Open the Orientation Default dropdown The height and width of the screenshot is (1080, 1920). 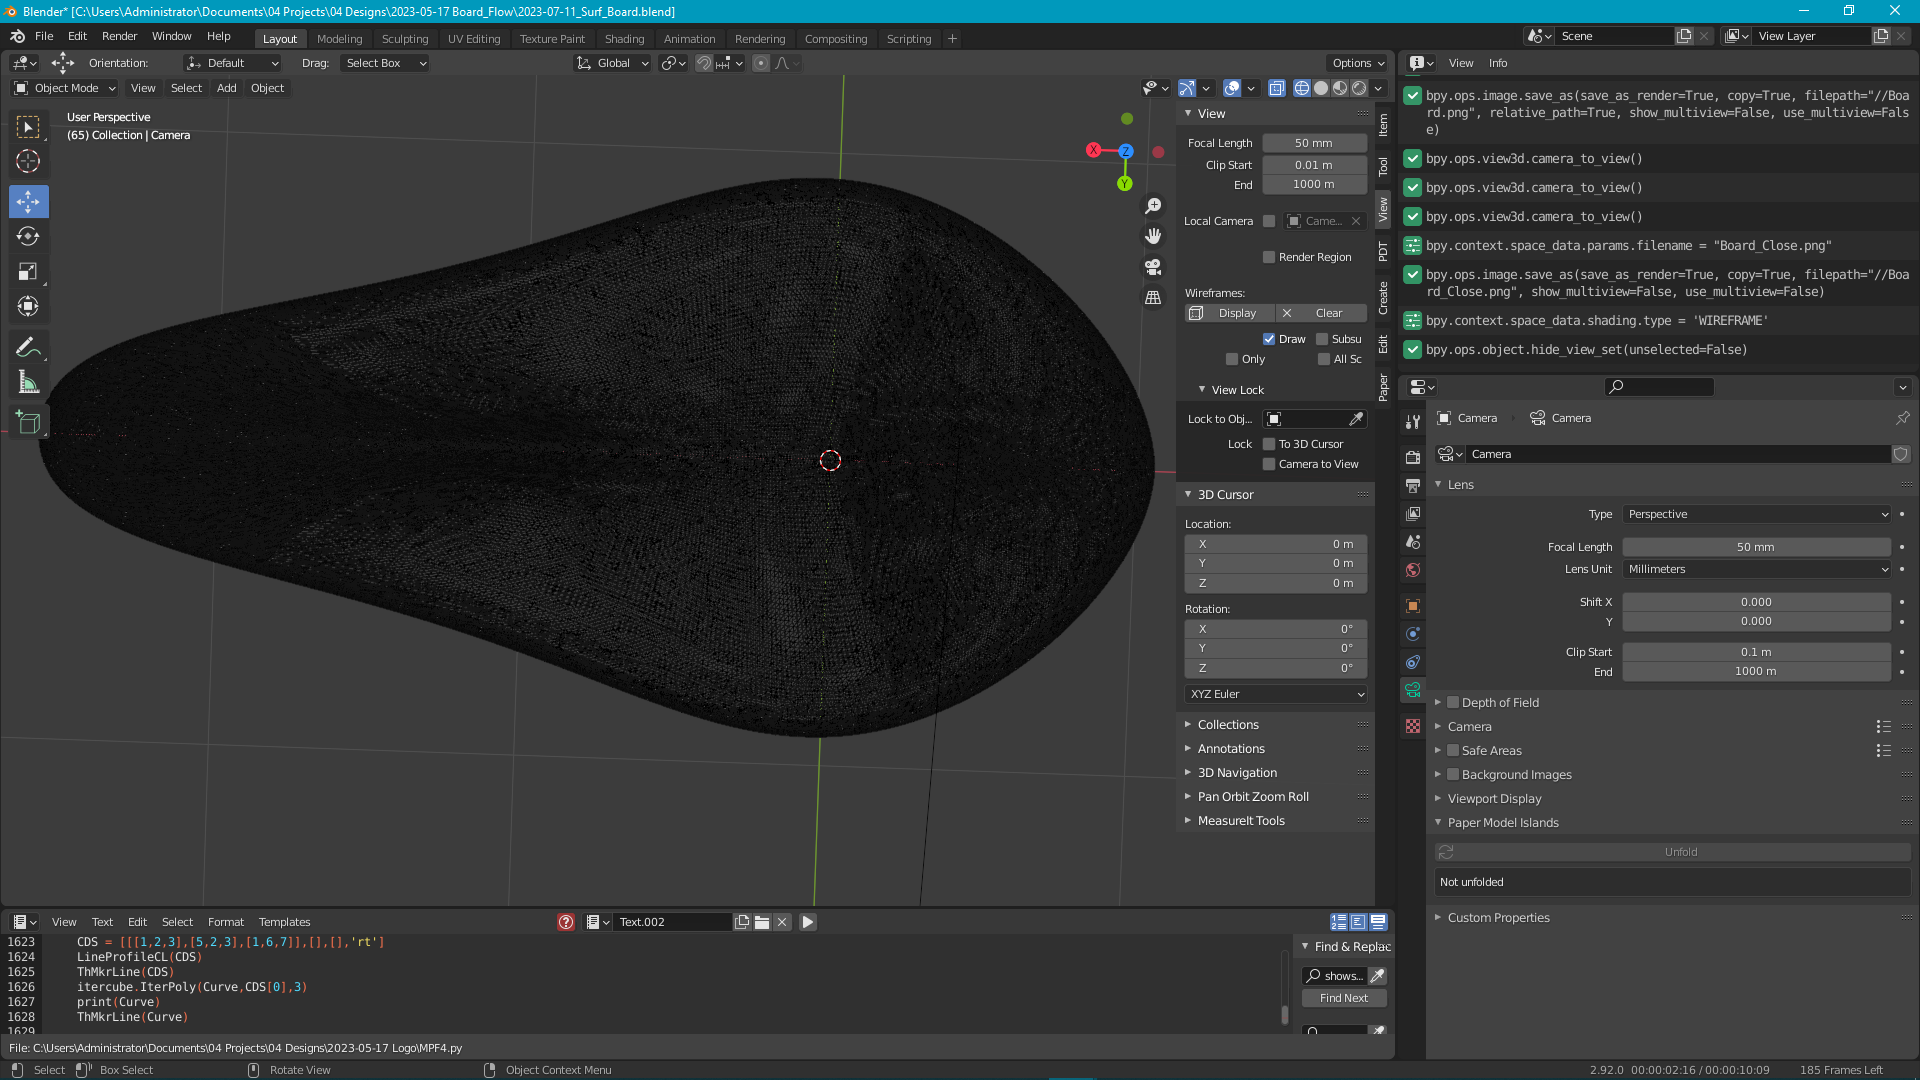point(233,63)
